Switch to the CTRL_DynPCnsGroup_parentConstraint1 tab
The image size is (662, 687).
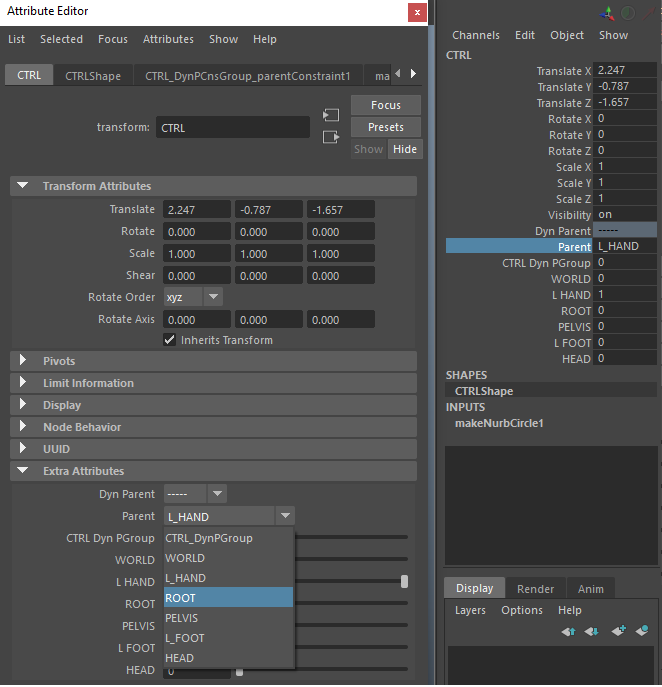coord(248,76)
